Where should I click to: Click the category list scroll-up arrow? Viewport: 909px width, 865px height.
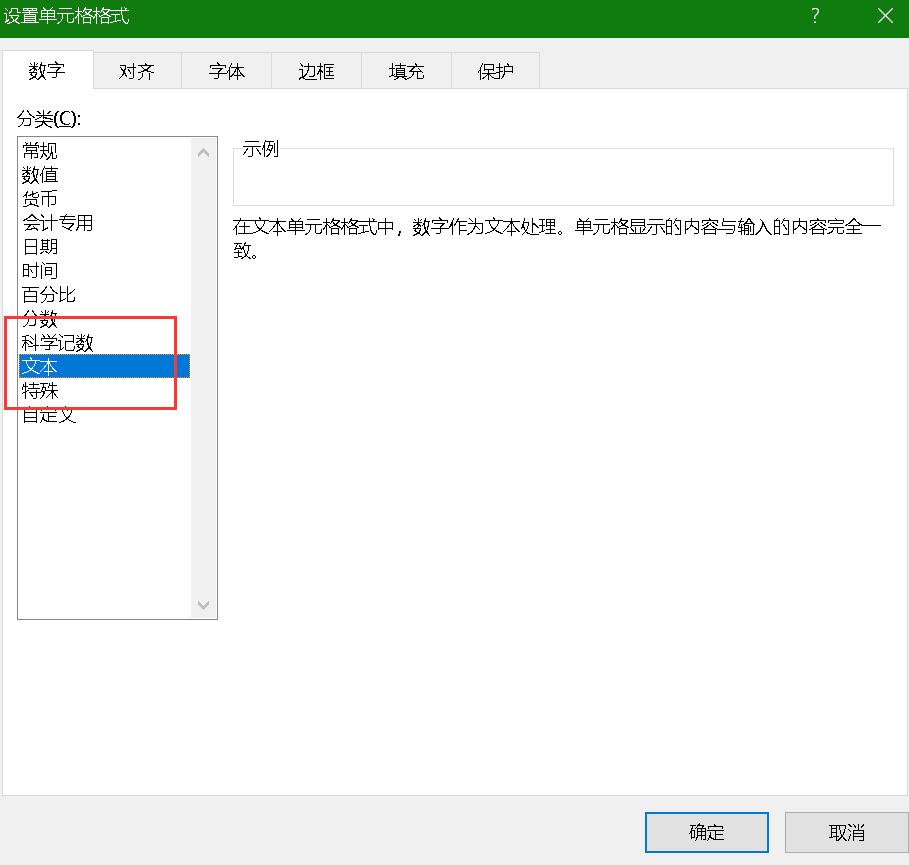point(203,153)
